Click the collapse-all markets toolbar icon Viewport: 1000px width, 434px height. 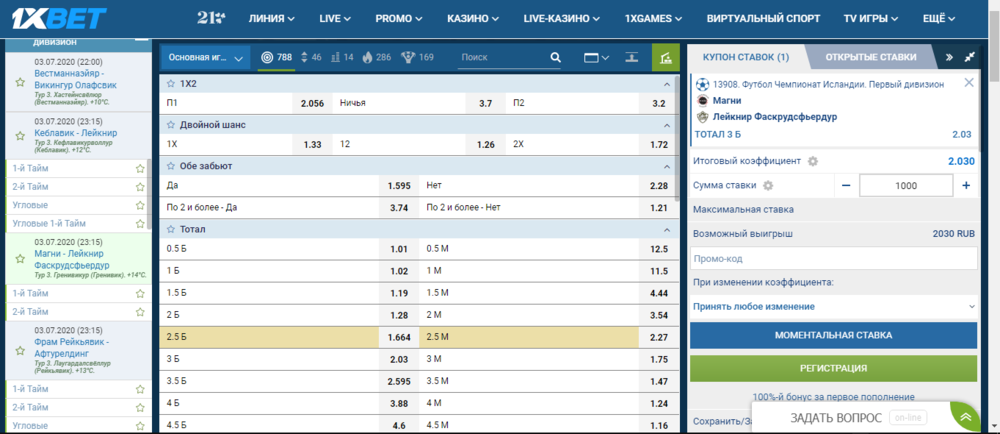click(631, 57)
